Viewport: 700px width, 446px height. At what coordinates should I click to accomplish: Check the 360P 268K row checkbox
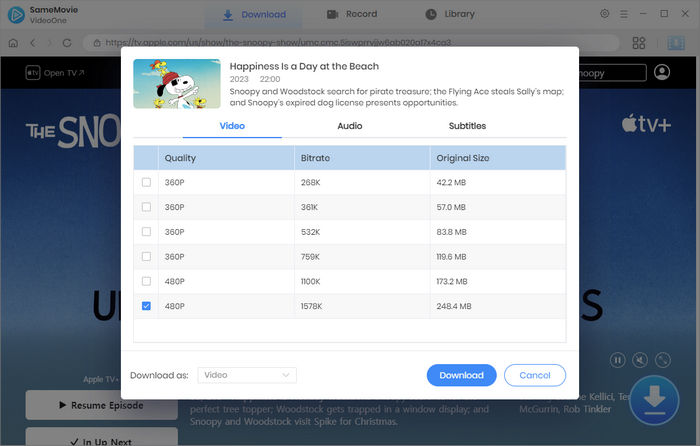[146, 182]
